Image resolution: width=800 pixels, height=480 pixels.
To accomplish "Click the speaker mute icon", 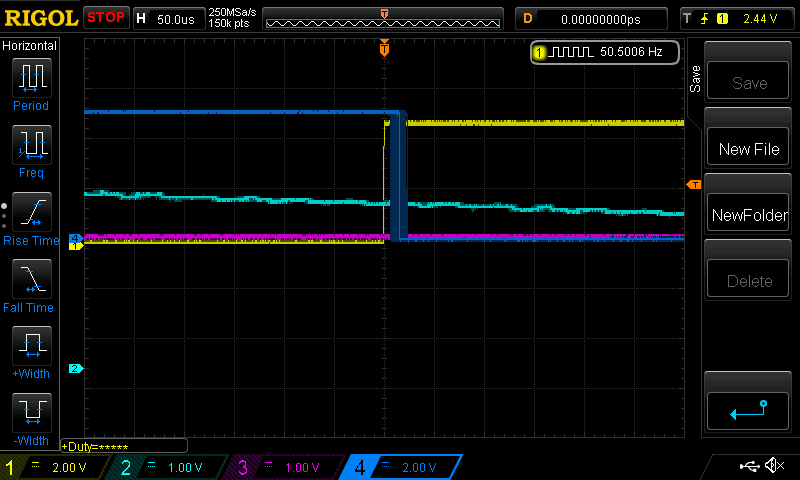I will click(773, 466).
